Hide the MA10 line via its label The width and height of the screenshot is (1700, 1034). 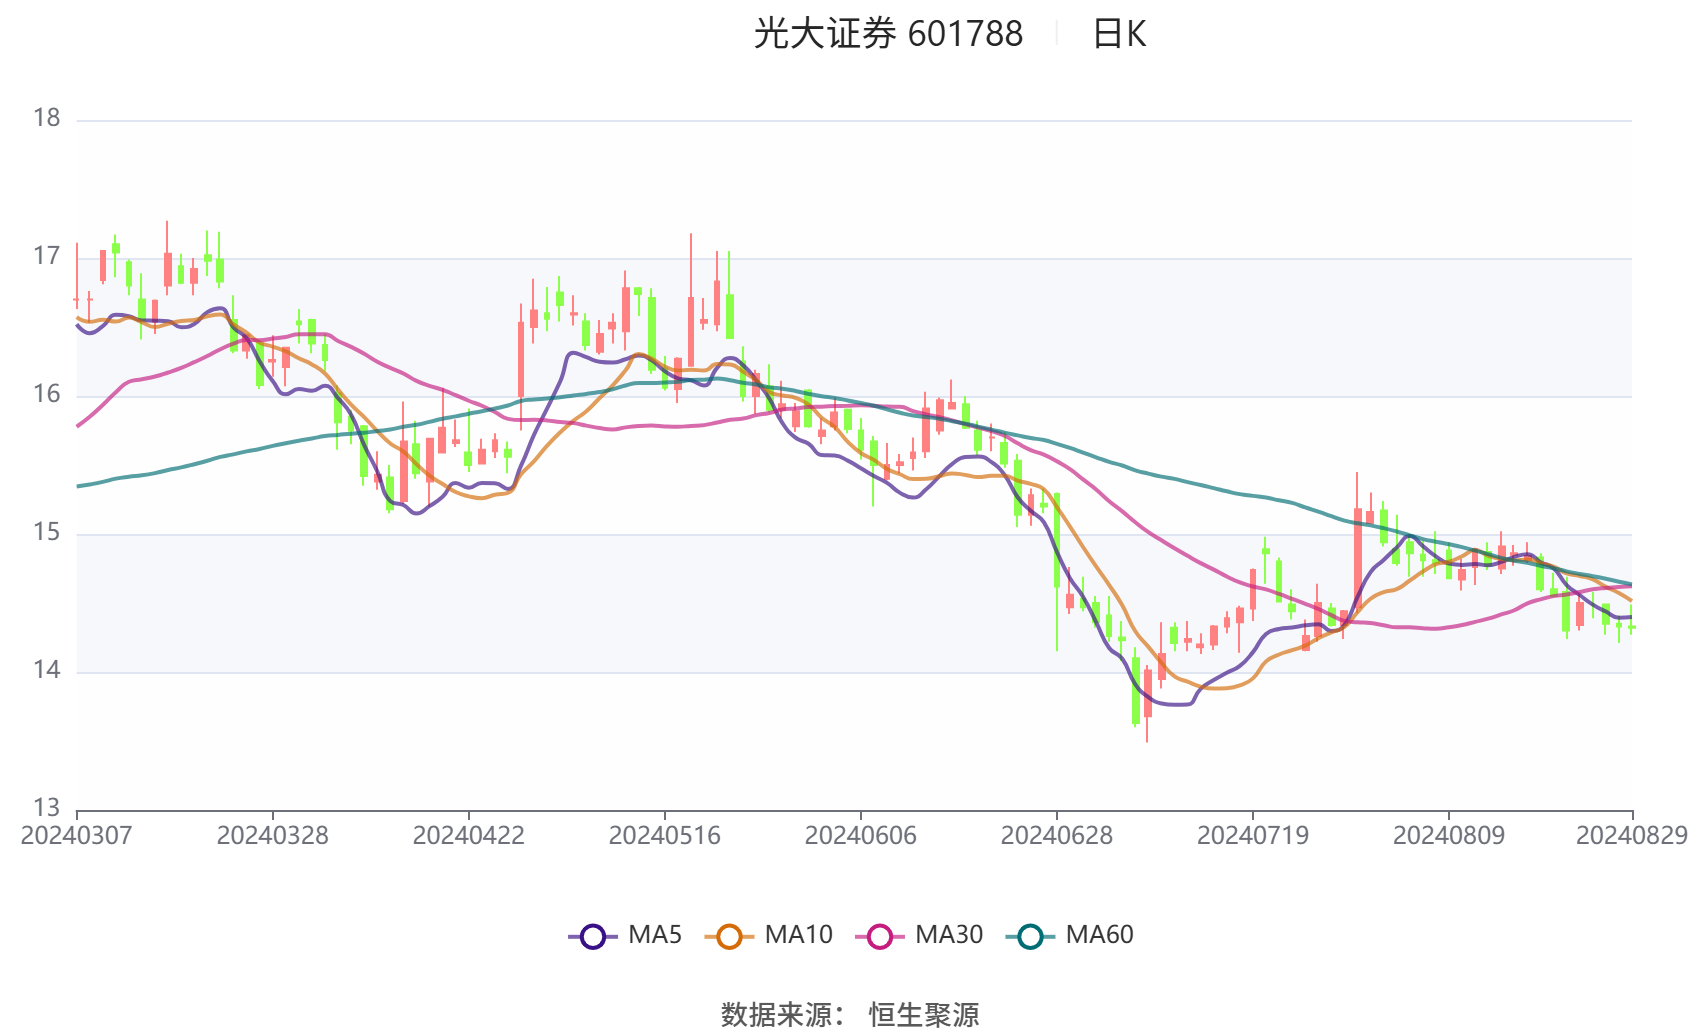pyautogui.click(x=798, y=935)
